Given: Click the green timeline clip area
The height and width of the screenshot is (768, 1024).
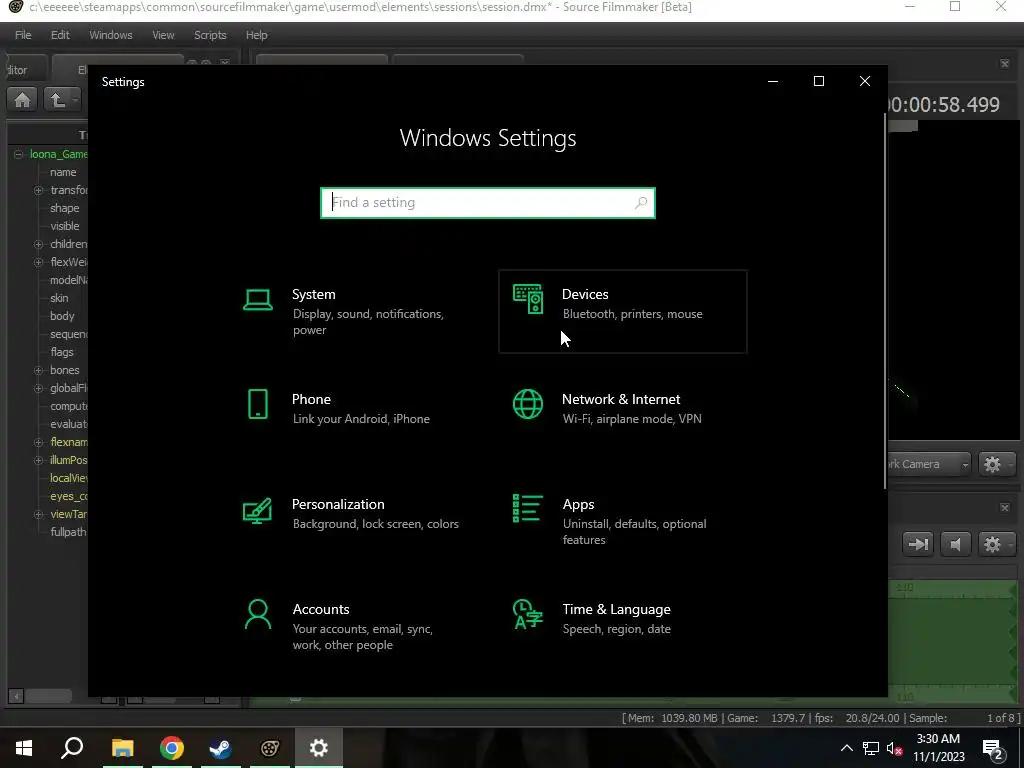Looking at the screenshot, I should pyautogui.click(x=953, y=640).
